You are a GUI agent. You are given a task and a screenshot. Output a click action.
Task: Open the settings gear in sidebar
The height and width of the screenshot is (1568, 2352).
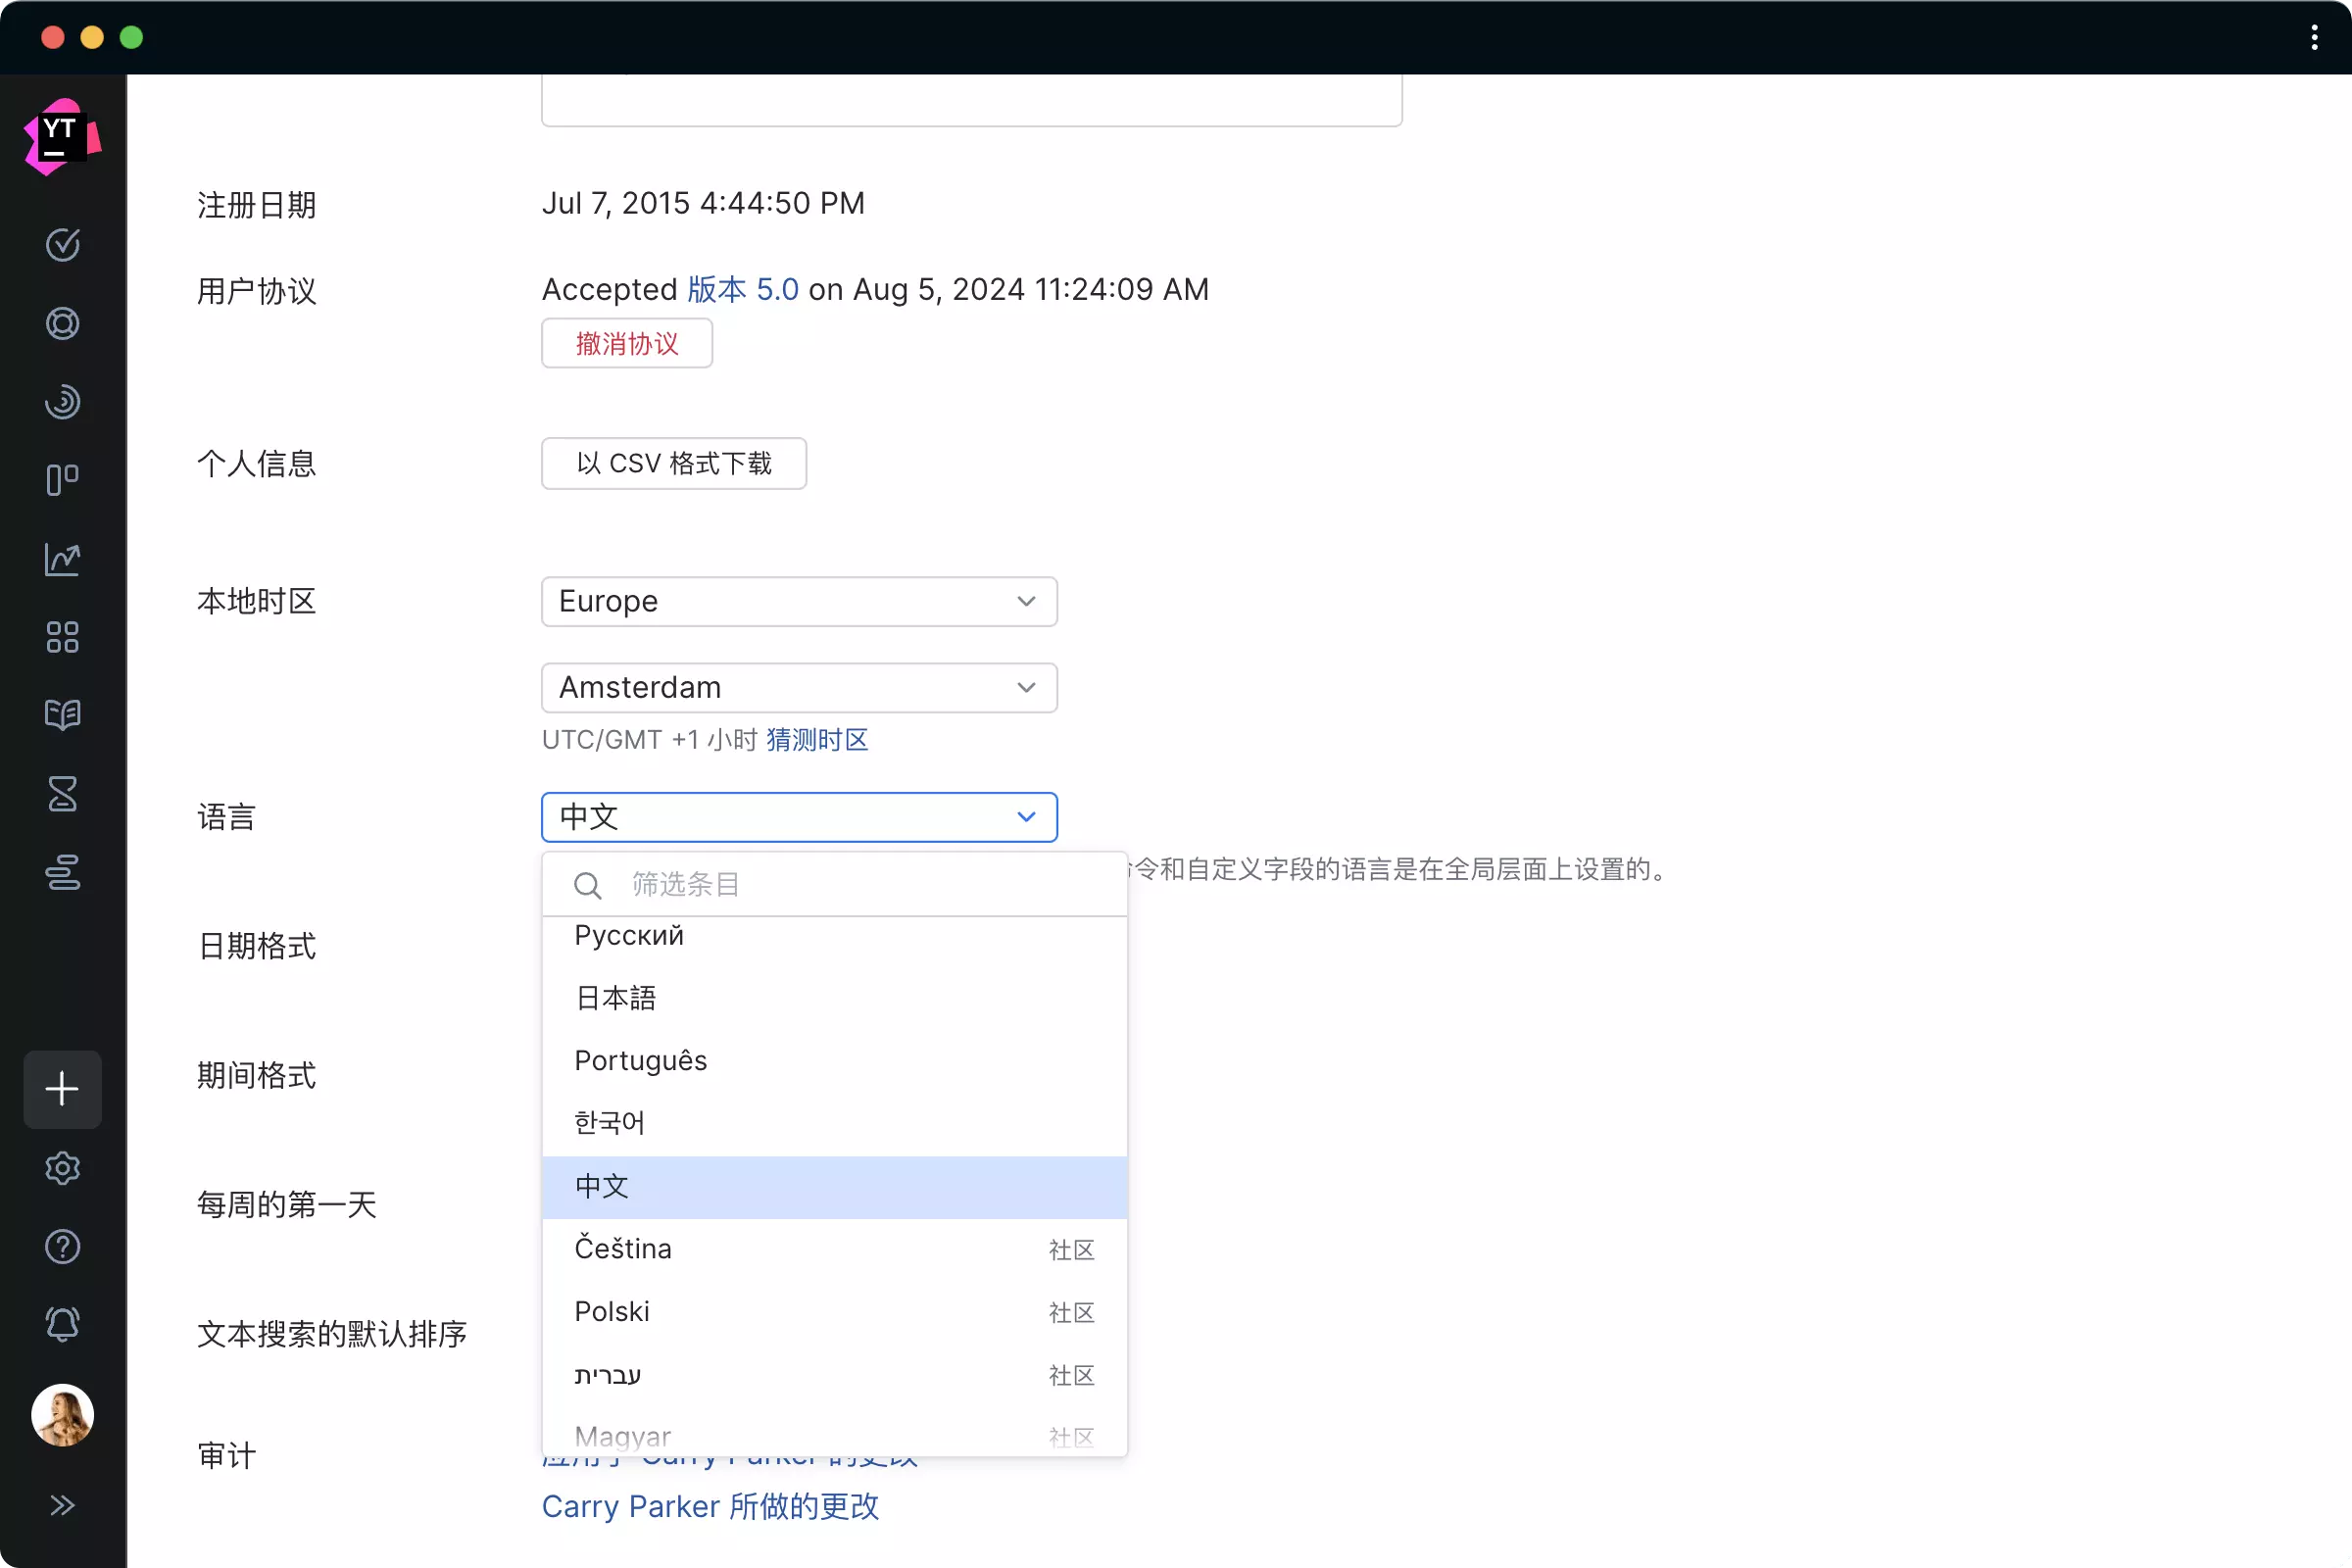click(62, 1168)
